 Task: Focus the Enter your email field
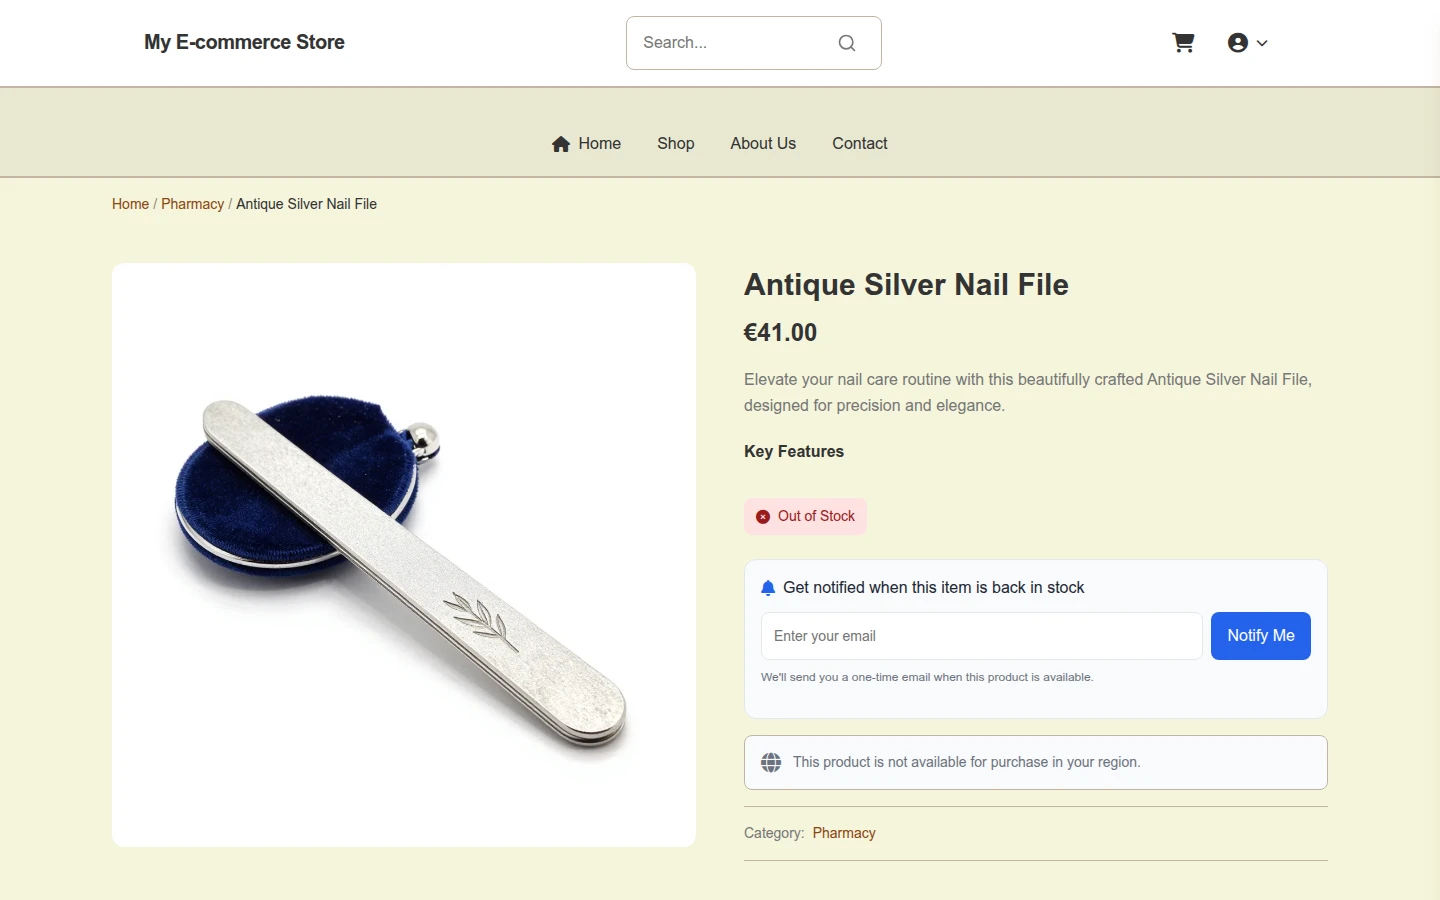pos(982,636)
